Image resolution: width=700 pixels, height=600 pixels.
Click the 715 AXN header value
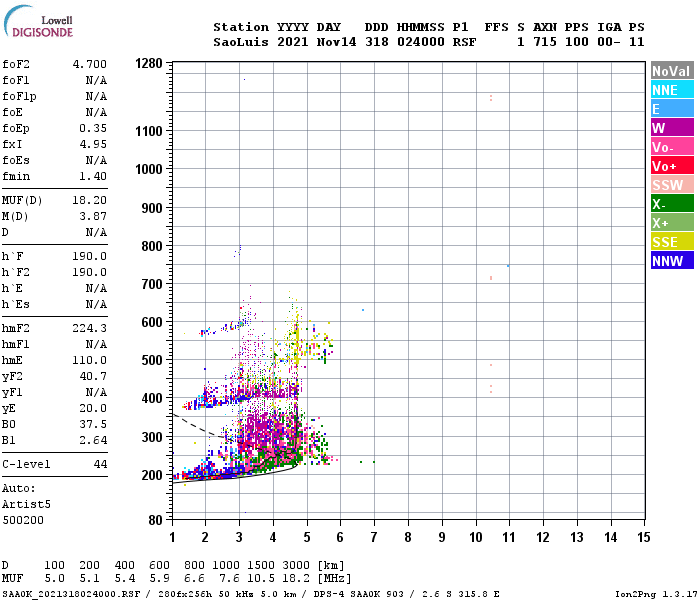point(545,42)
